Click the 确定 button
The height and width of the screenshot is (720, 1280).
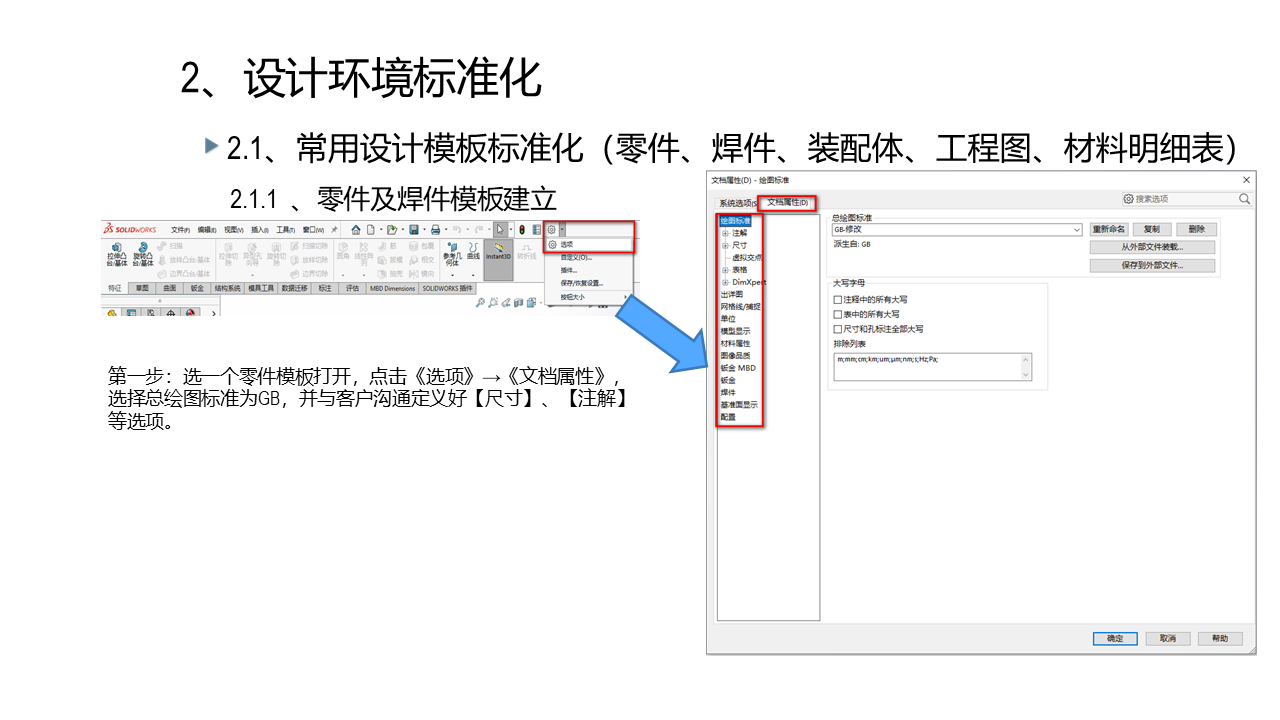click(1115, 638)
